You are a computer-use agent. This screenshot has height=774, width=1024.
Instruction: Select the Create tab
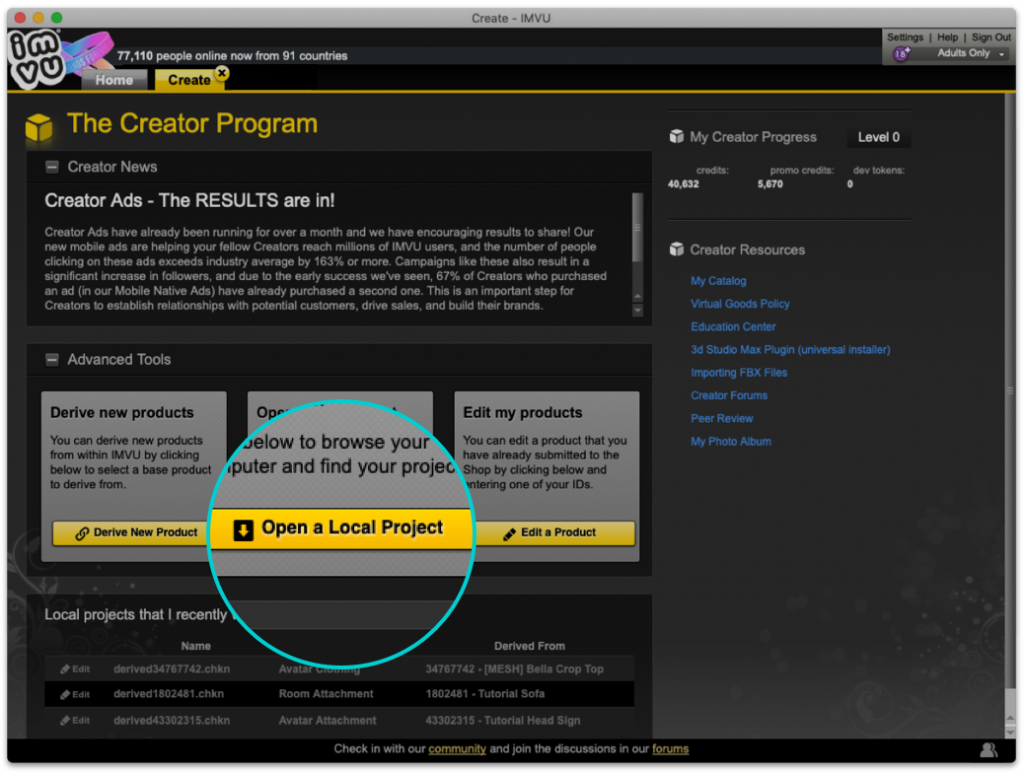189,80
